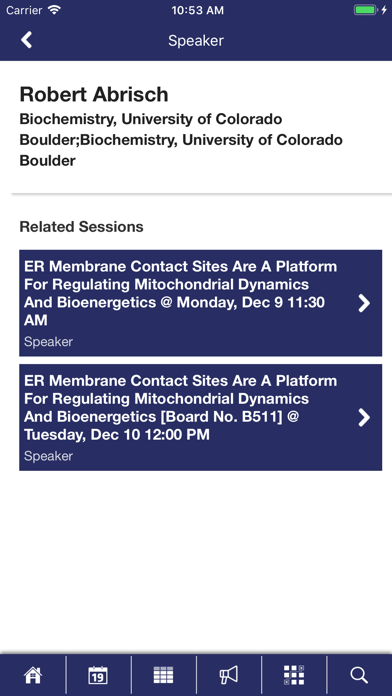Screen dimensions: 392x696
Task: Tap the Wi-Fi signal icon
Action: click(54, 10)
